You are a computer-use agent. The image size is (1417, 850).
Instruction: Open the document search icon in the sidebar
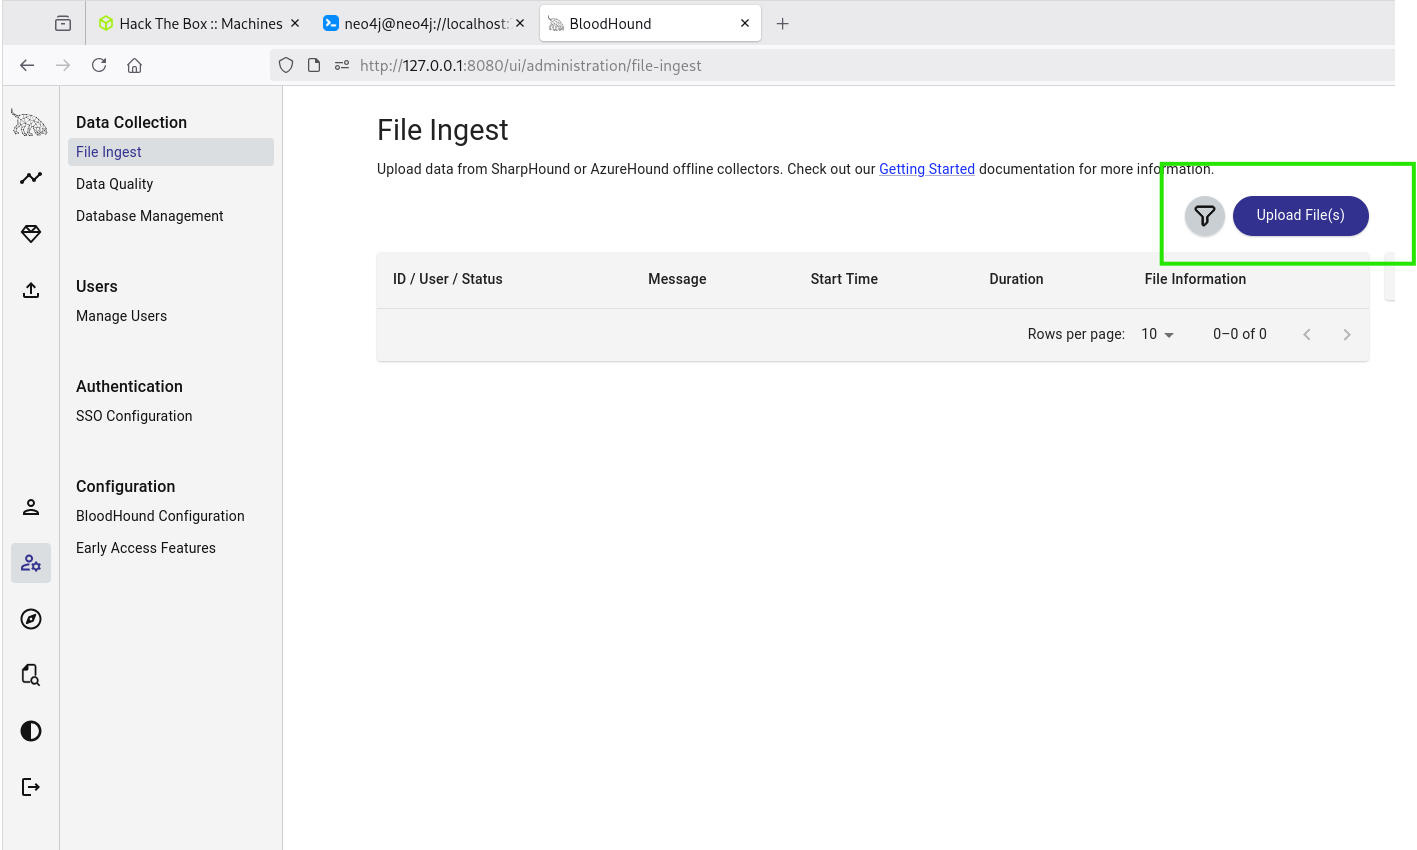[31, 675]
